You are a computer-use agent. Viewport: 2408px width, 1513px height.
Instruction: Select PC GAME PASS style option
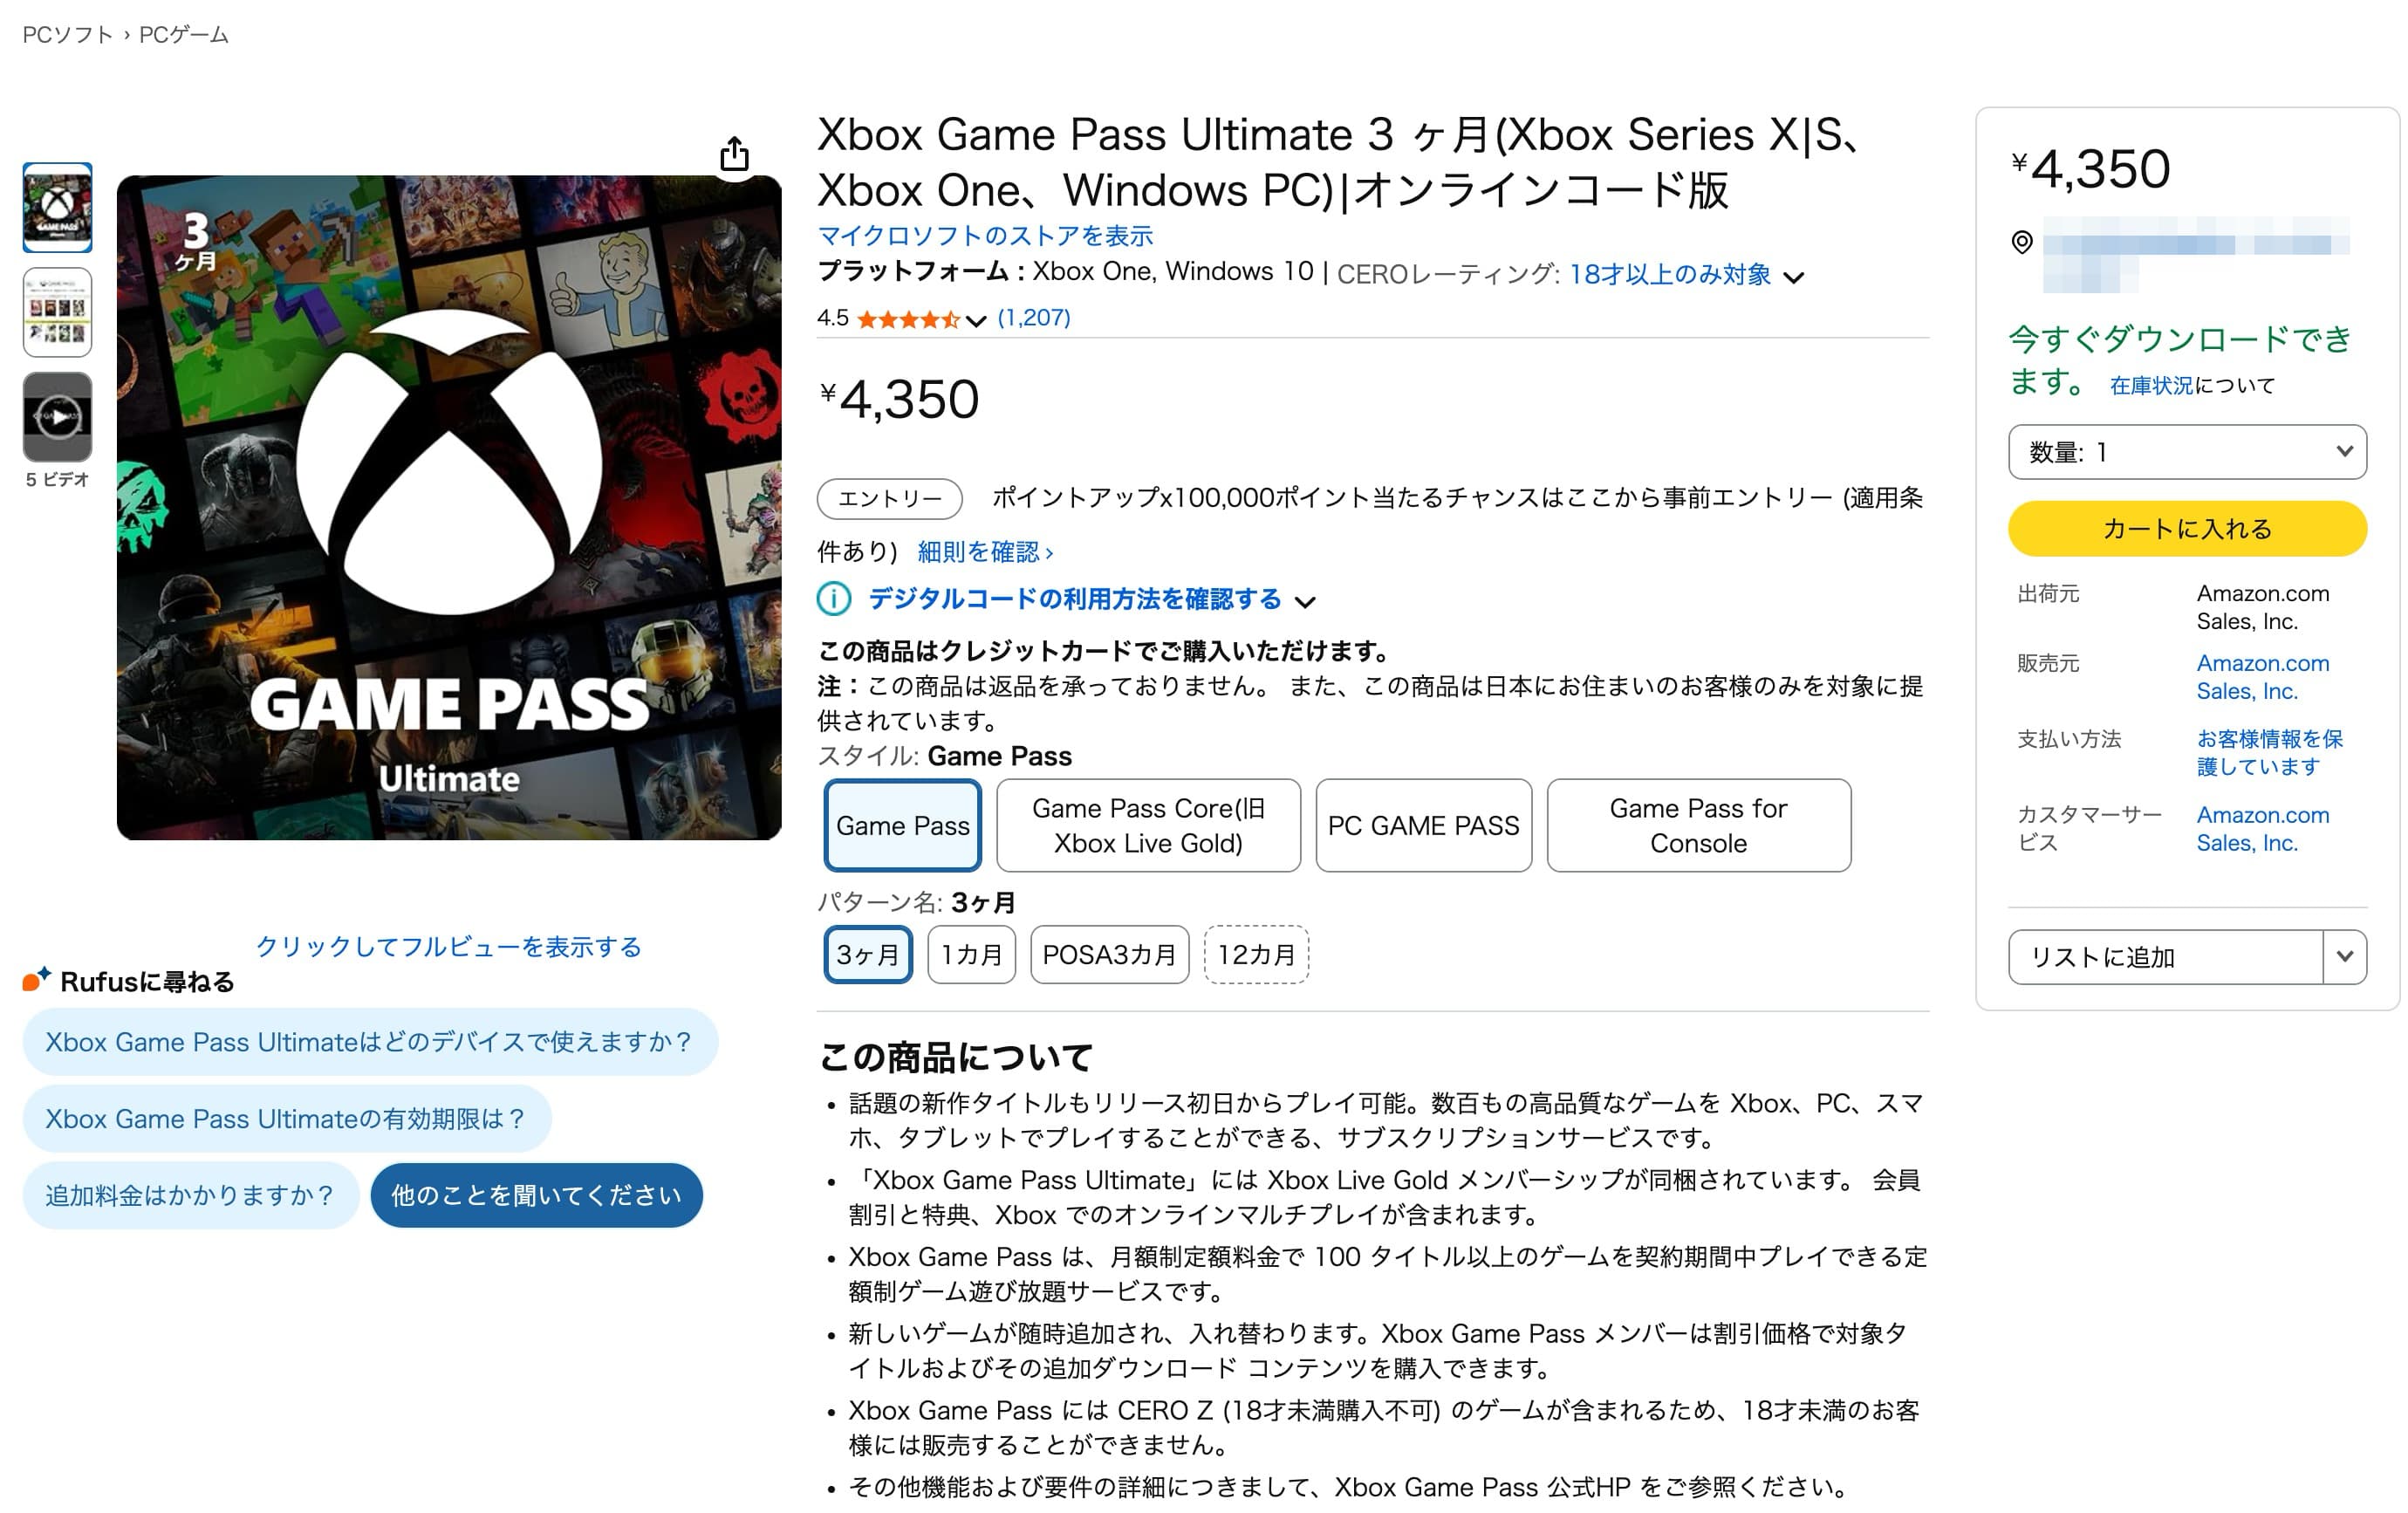[1423, 825]
